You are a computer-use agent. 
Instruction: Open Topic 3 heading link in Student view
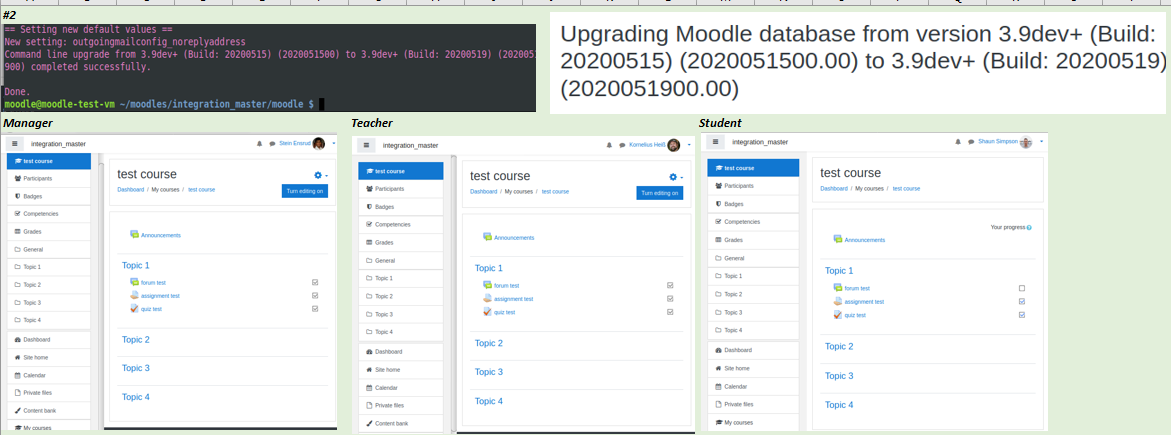click(839, 376)
